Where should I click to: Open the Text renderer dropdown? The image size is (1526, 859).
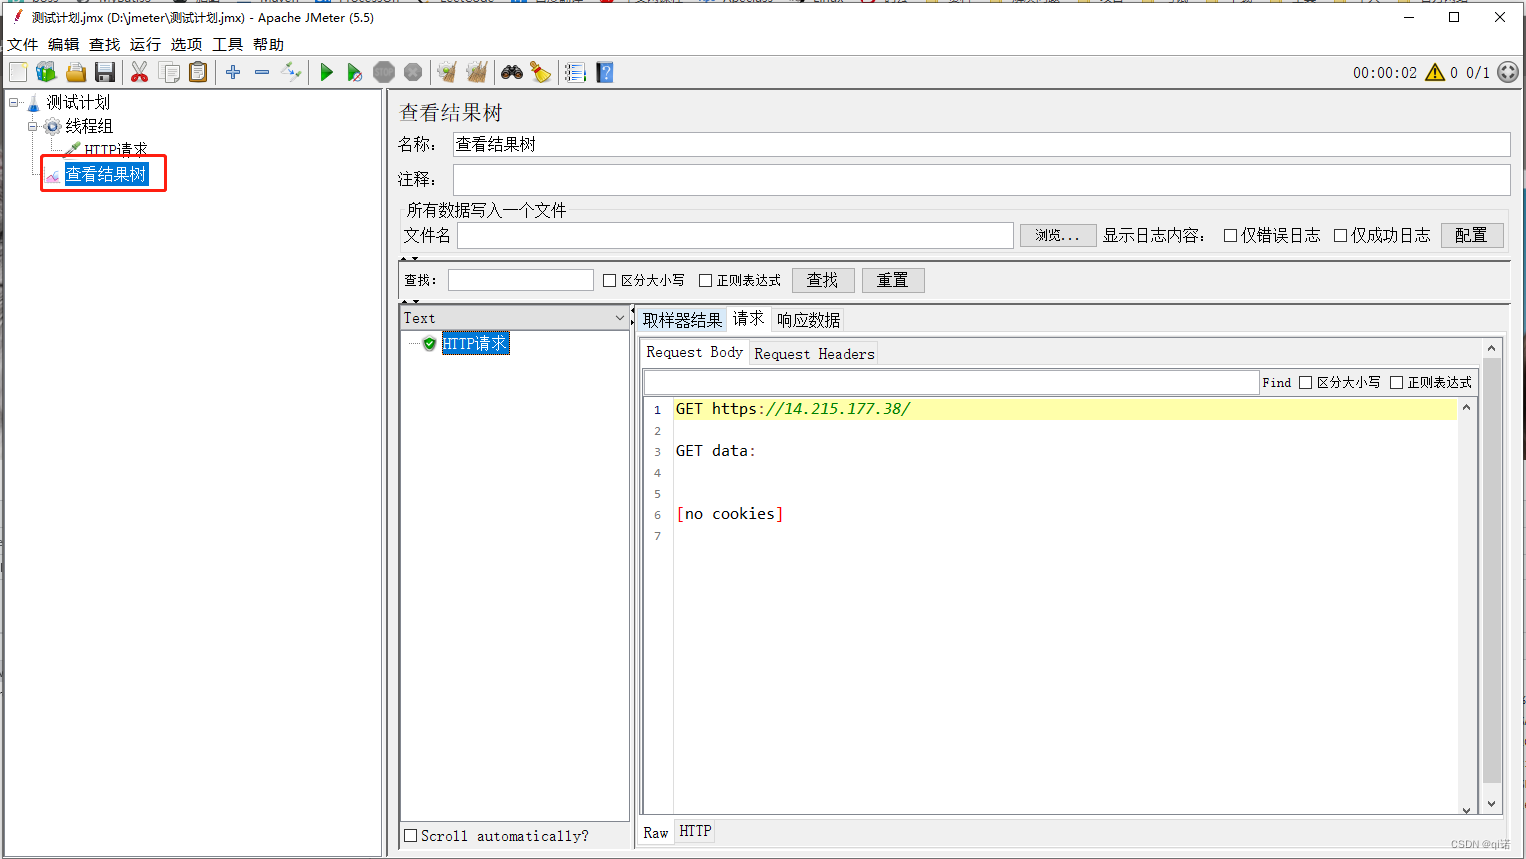coord(514,318)
